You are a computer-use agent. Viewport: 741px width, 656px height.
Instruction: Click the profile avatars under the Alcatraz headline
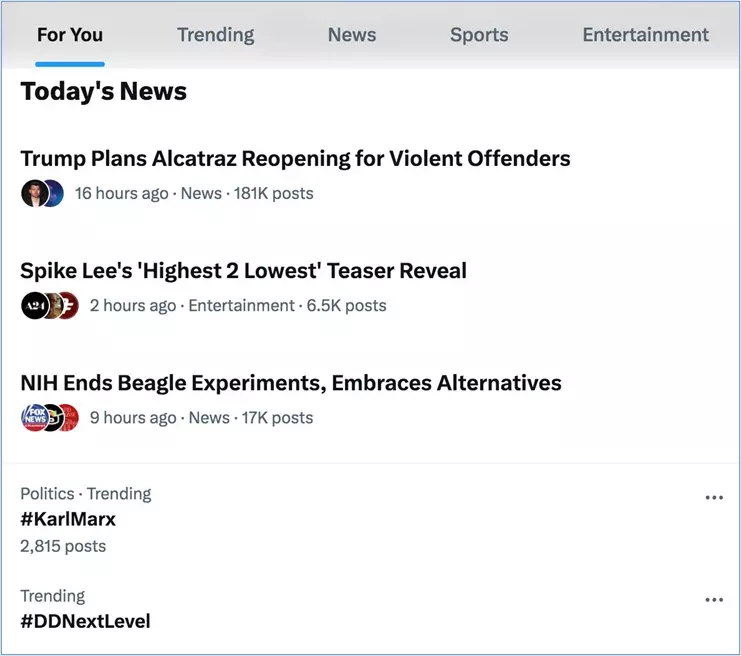(x=42, y=193)
